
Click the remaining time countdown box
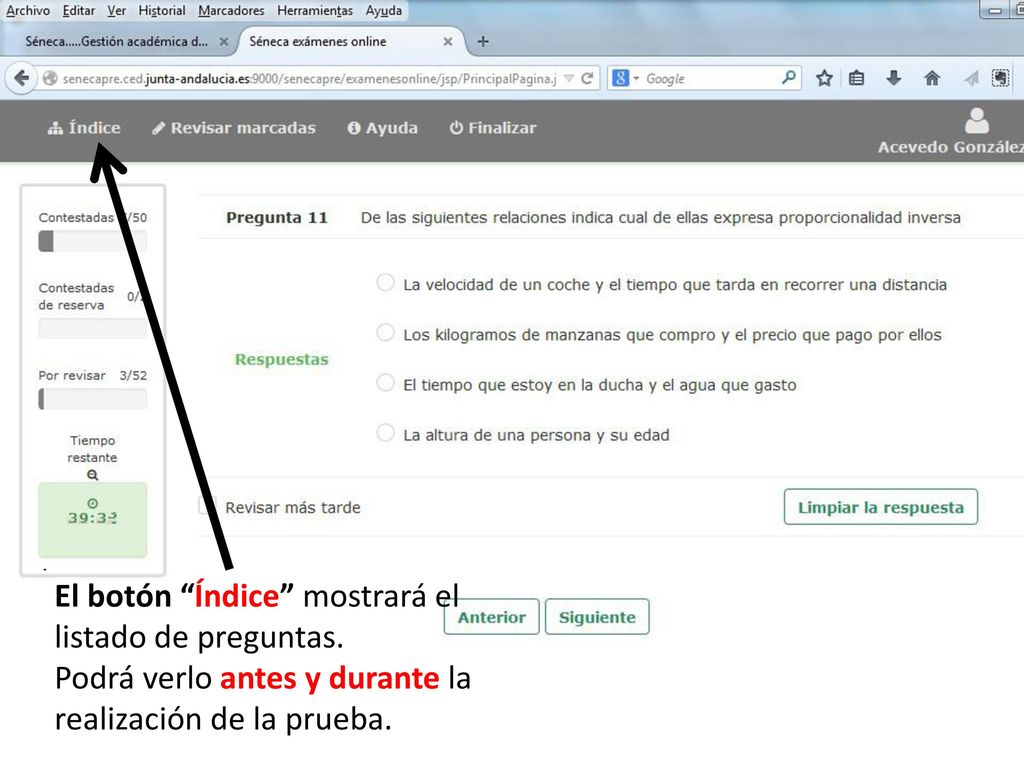[93, 519]
